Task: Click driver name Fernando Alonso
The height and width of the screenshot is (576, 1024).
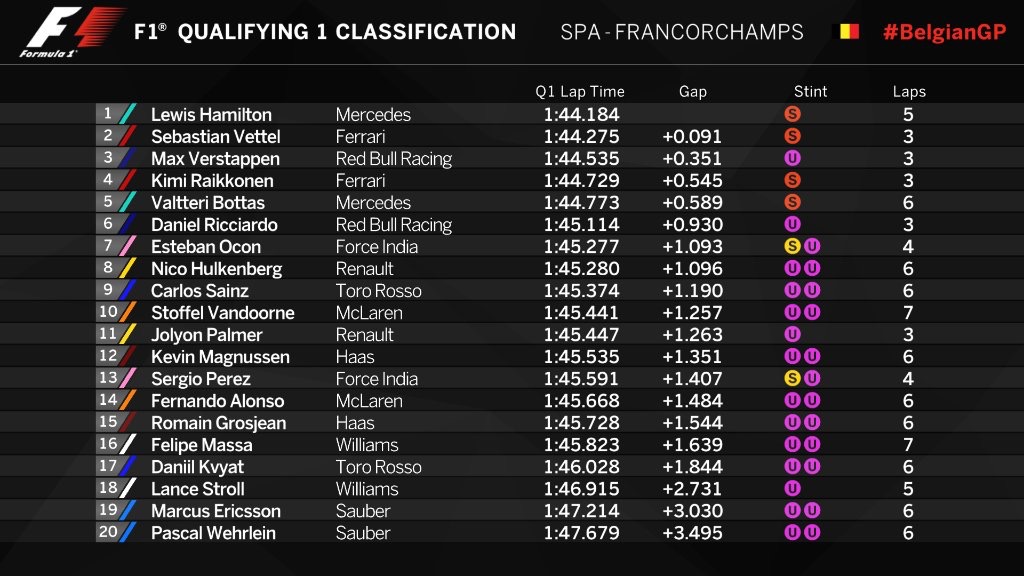Action: (x=217, y=401)
